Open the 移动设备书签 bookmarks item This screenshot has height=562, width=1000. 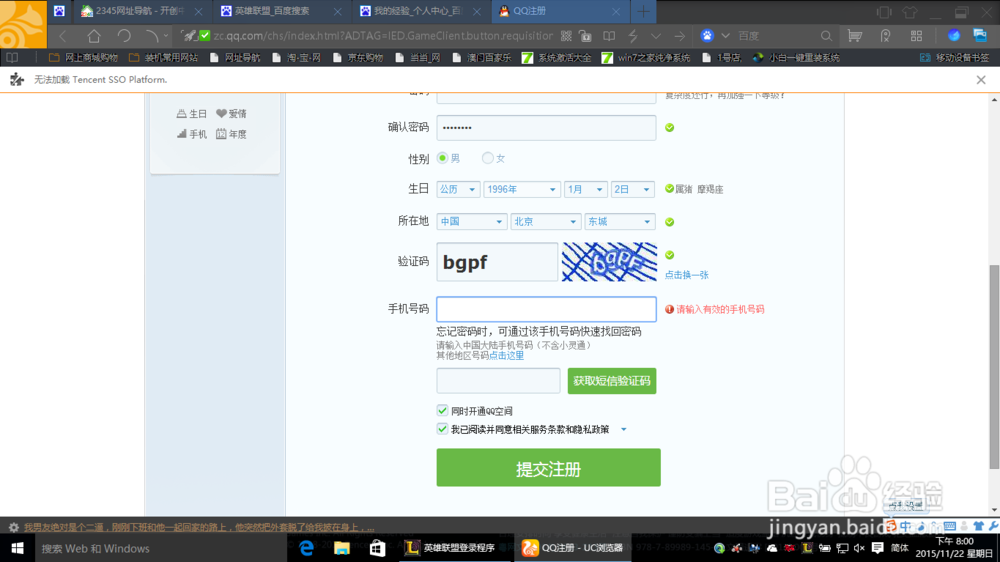[955, 57]
